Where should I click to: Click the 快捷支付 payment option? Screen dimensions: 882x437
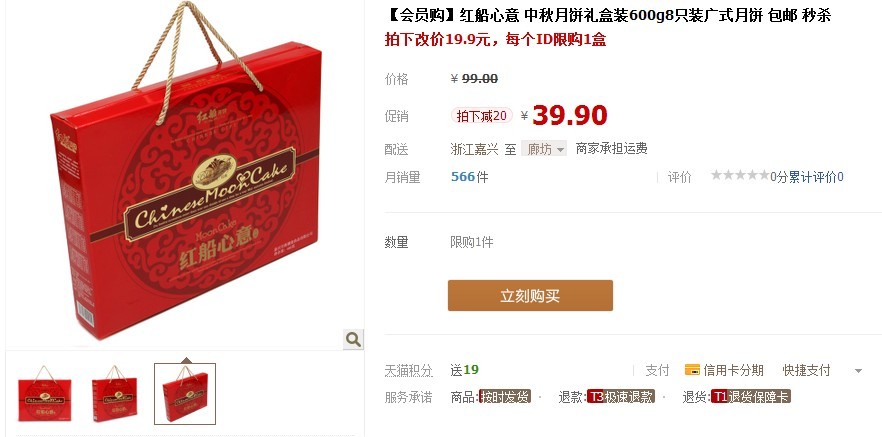pos(806,370)
